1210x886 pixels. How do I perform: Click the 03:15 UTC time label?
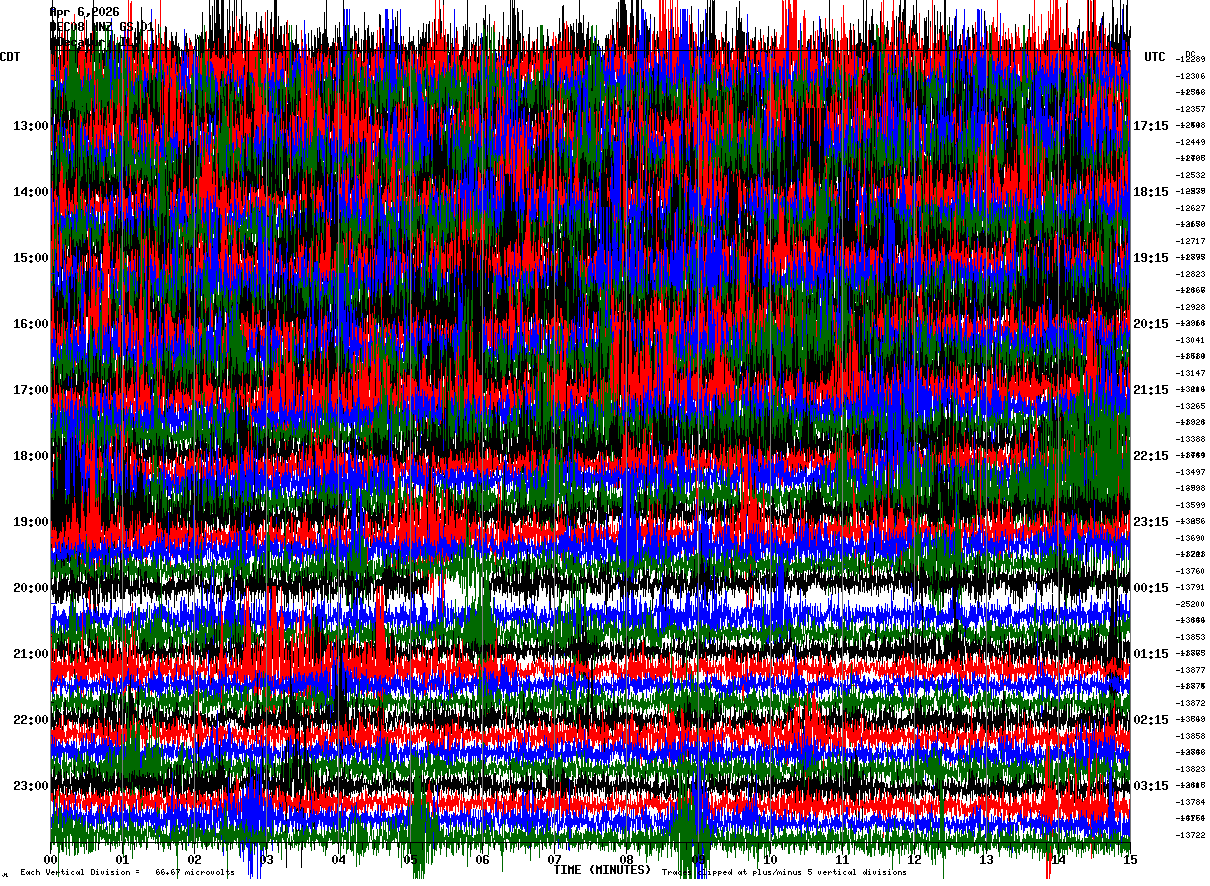(1151, 786)
